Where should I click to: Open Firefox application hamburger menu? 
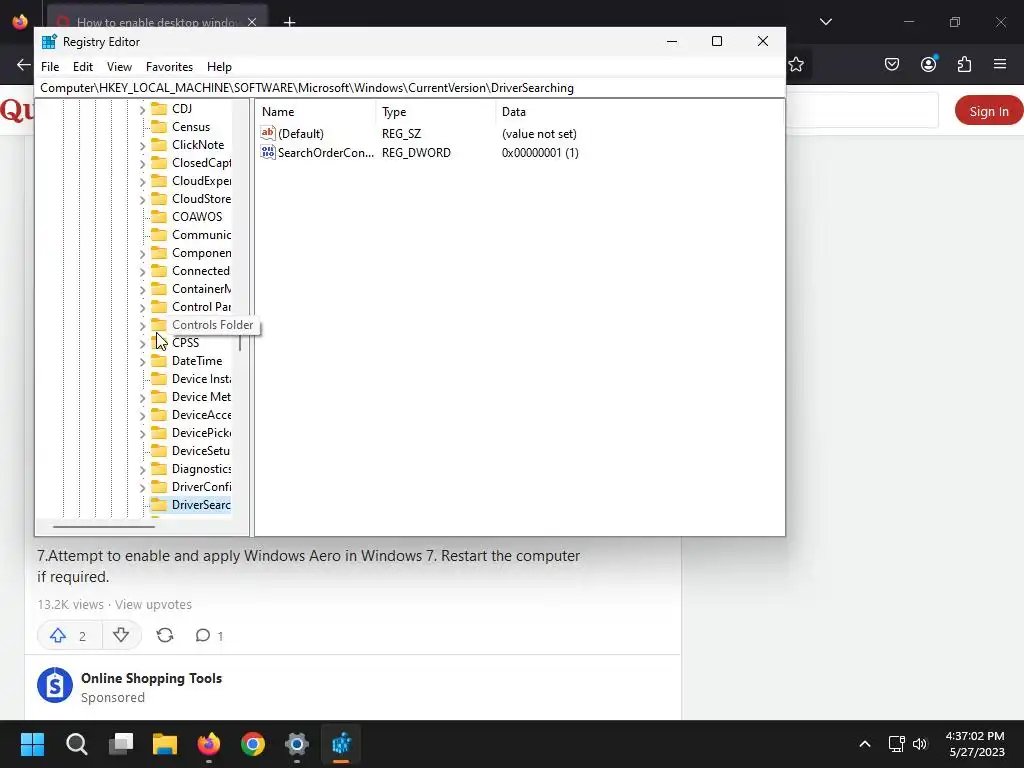pos(1000,64)
